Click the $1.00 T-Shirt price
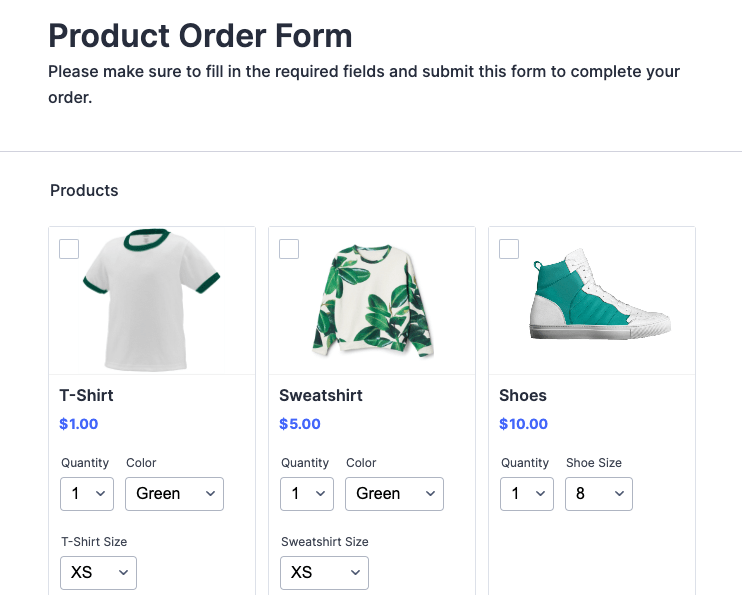This screenshot has width=742, height=595. [79, 424]
